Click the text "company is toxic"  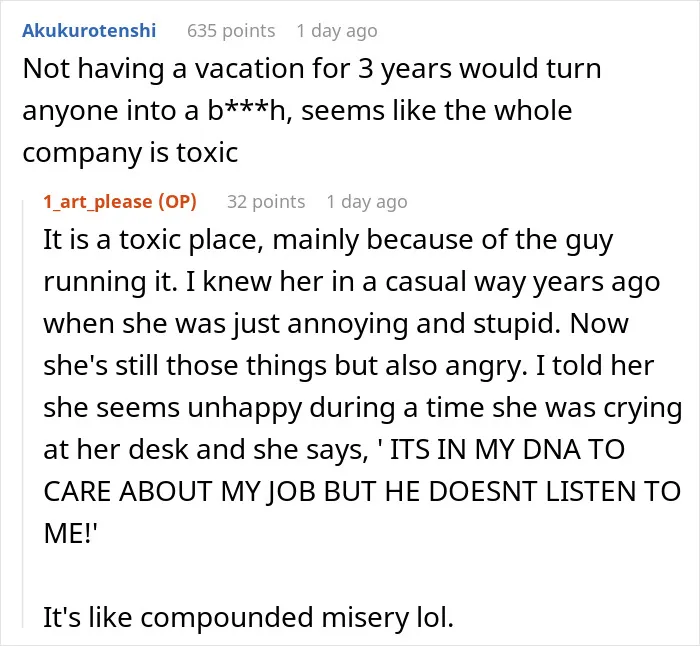130,153
